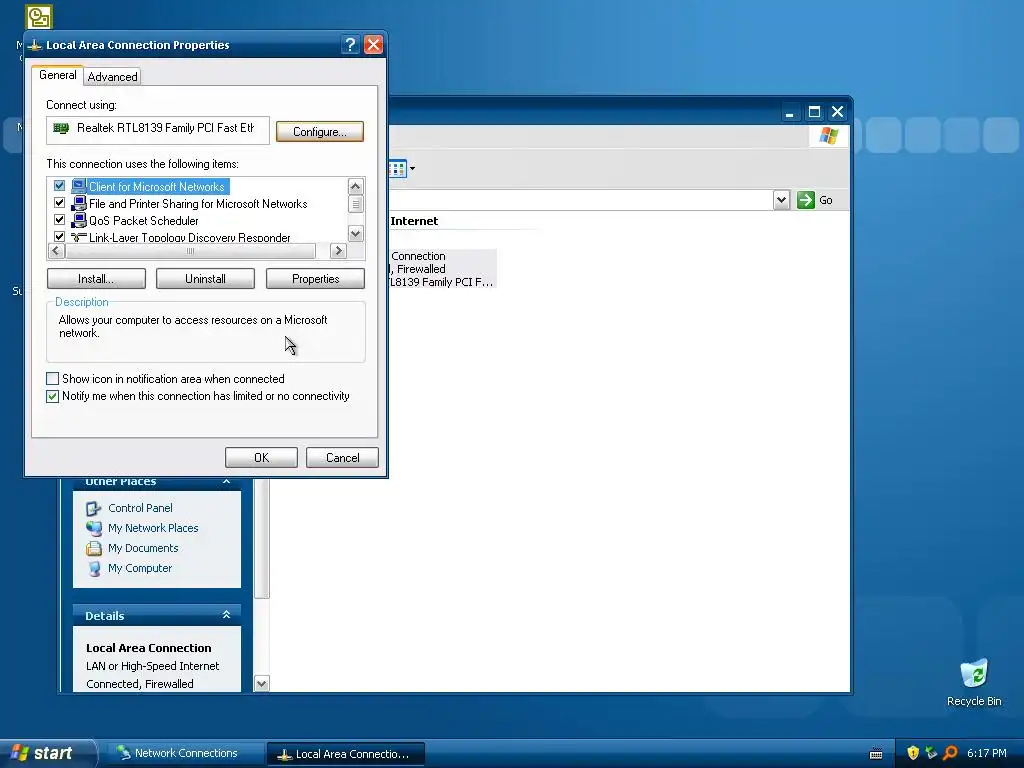Collapse the Details panel

(x=226, y=615)
